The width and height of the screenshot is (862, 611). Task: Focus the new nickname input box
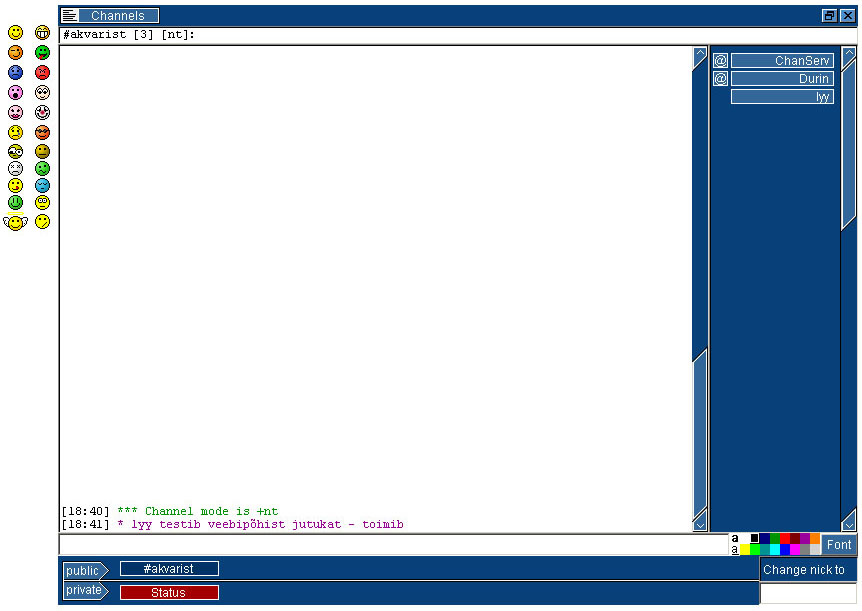coord(808,593)
